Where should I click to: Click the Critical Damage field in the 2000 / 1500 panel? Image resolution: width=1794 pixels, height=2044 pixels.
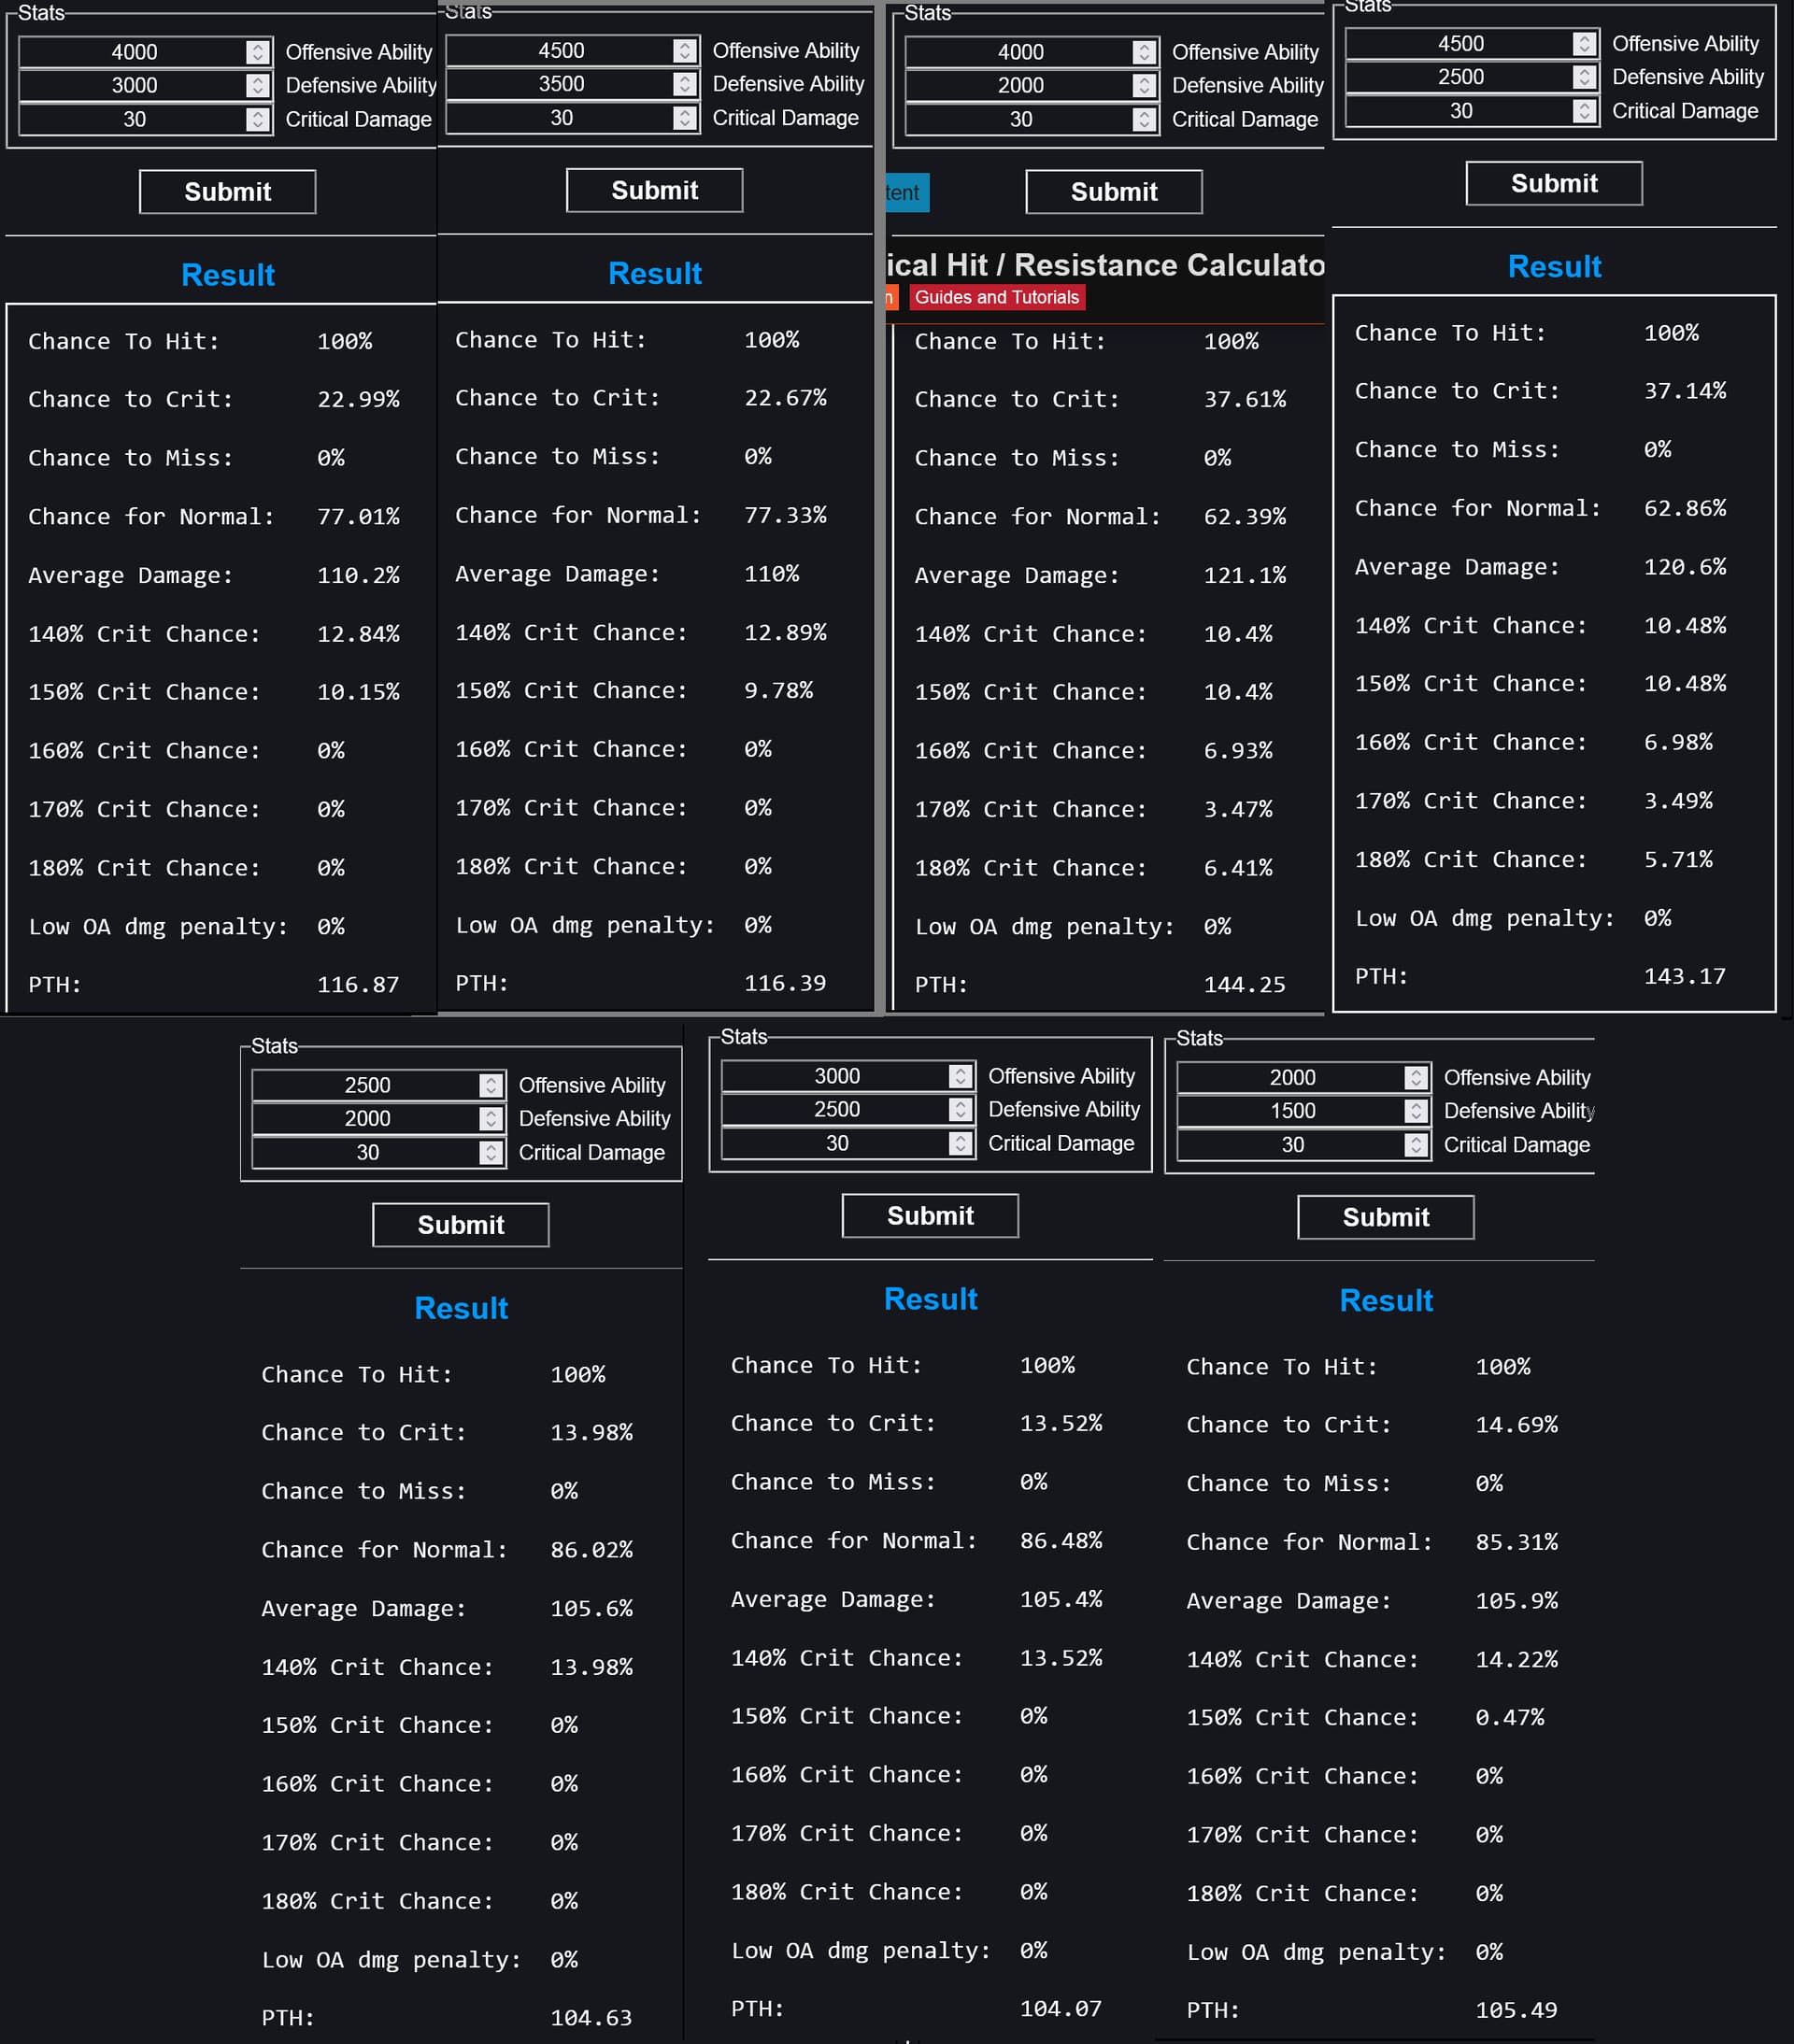point(1291,1145)
